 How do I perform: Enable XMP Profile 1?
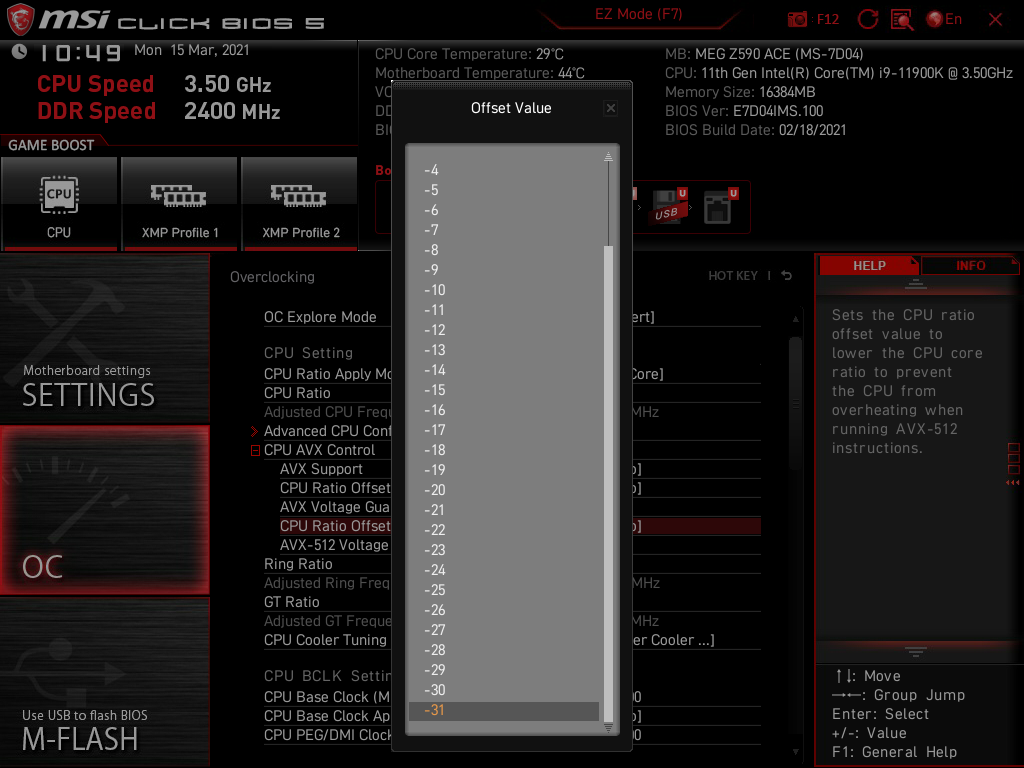click(179, 204)
